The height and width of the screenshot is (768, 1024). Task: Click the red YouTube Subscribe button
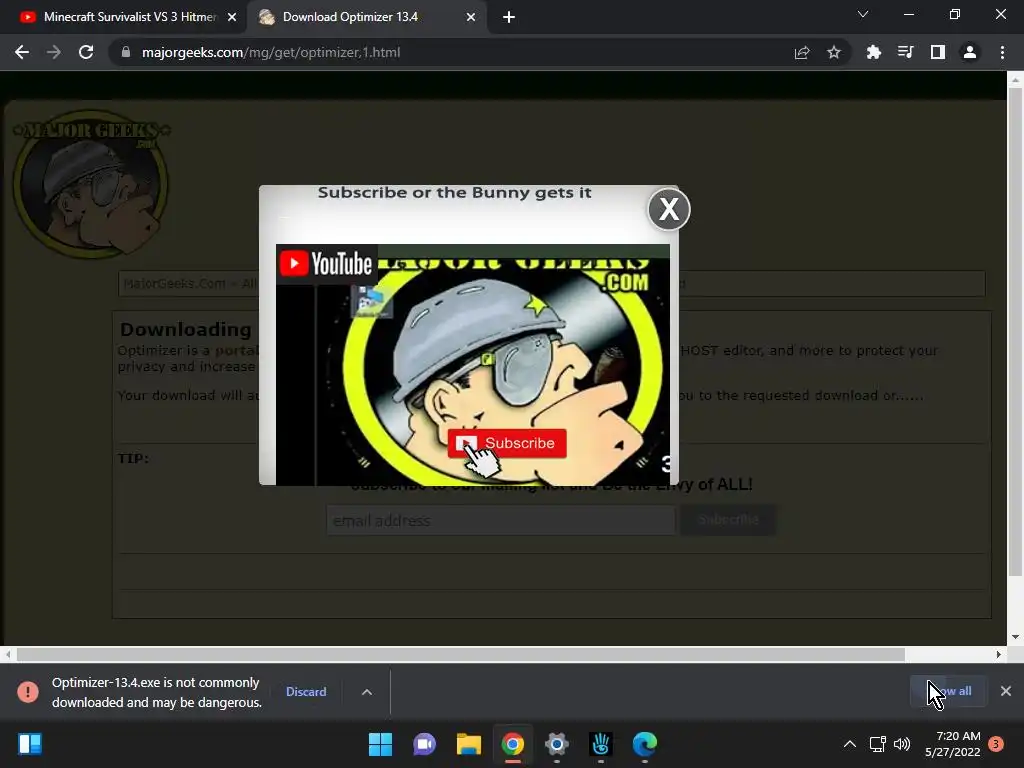(507, 443)
